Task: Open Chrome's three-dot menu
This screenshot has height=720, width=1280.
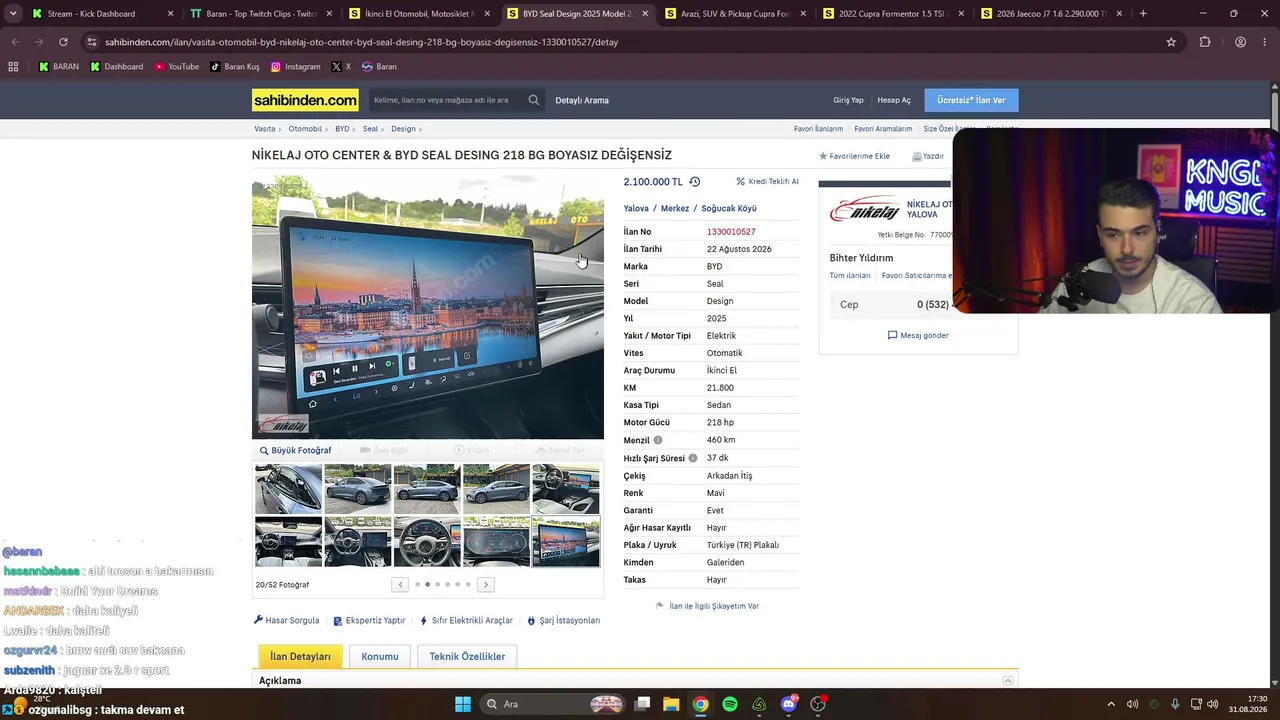Action: (x=1266, y=42)
